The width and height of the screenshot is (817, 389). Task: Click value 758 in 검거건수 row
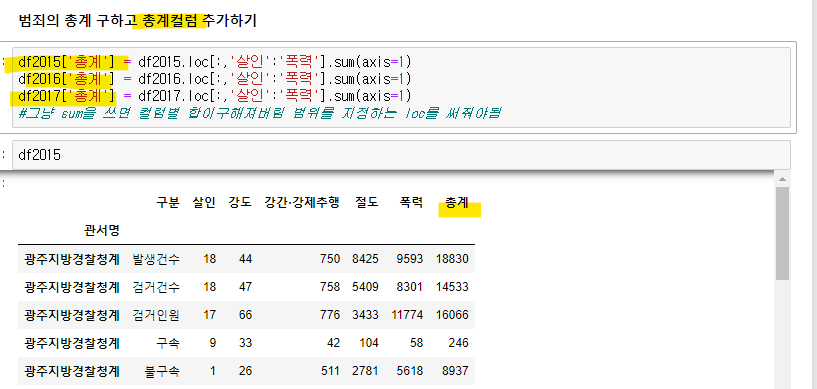pos(330,287)
